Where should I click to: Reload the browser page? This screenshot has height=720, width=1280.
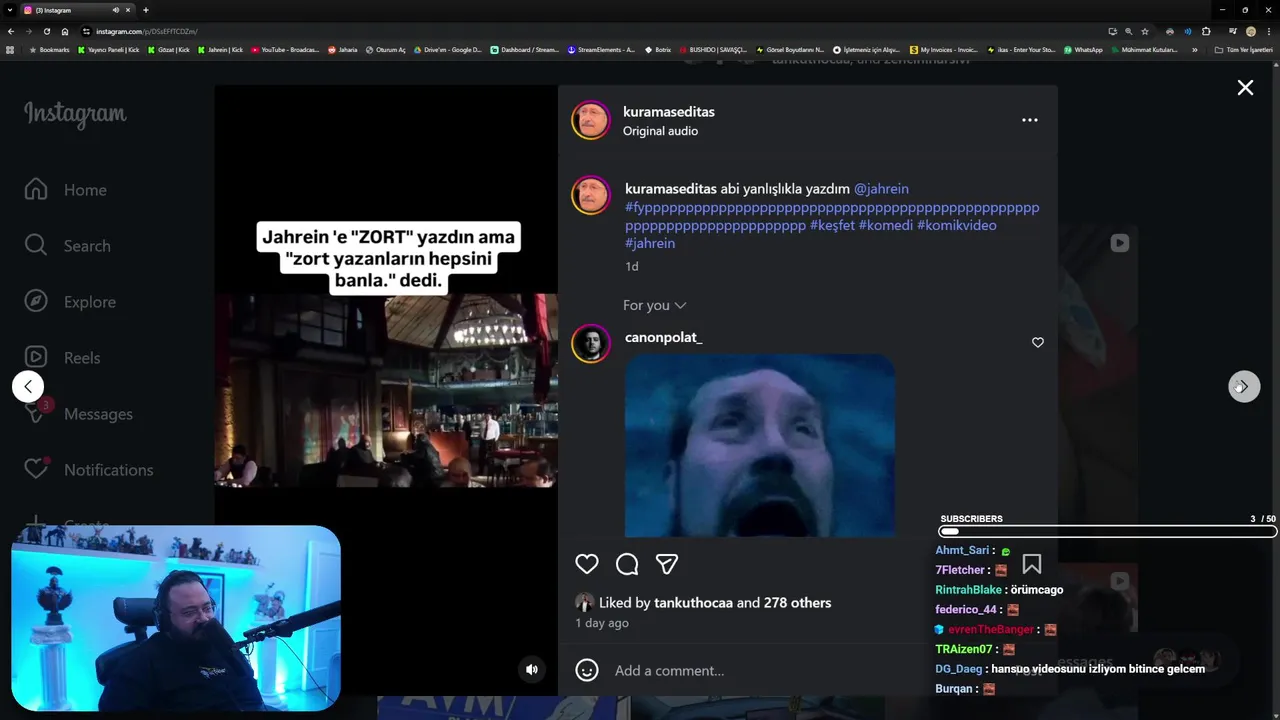pos(46,31)
